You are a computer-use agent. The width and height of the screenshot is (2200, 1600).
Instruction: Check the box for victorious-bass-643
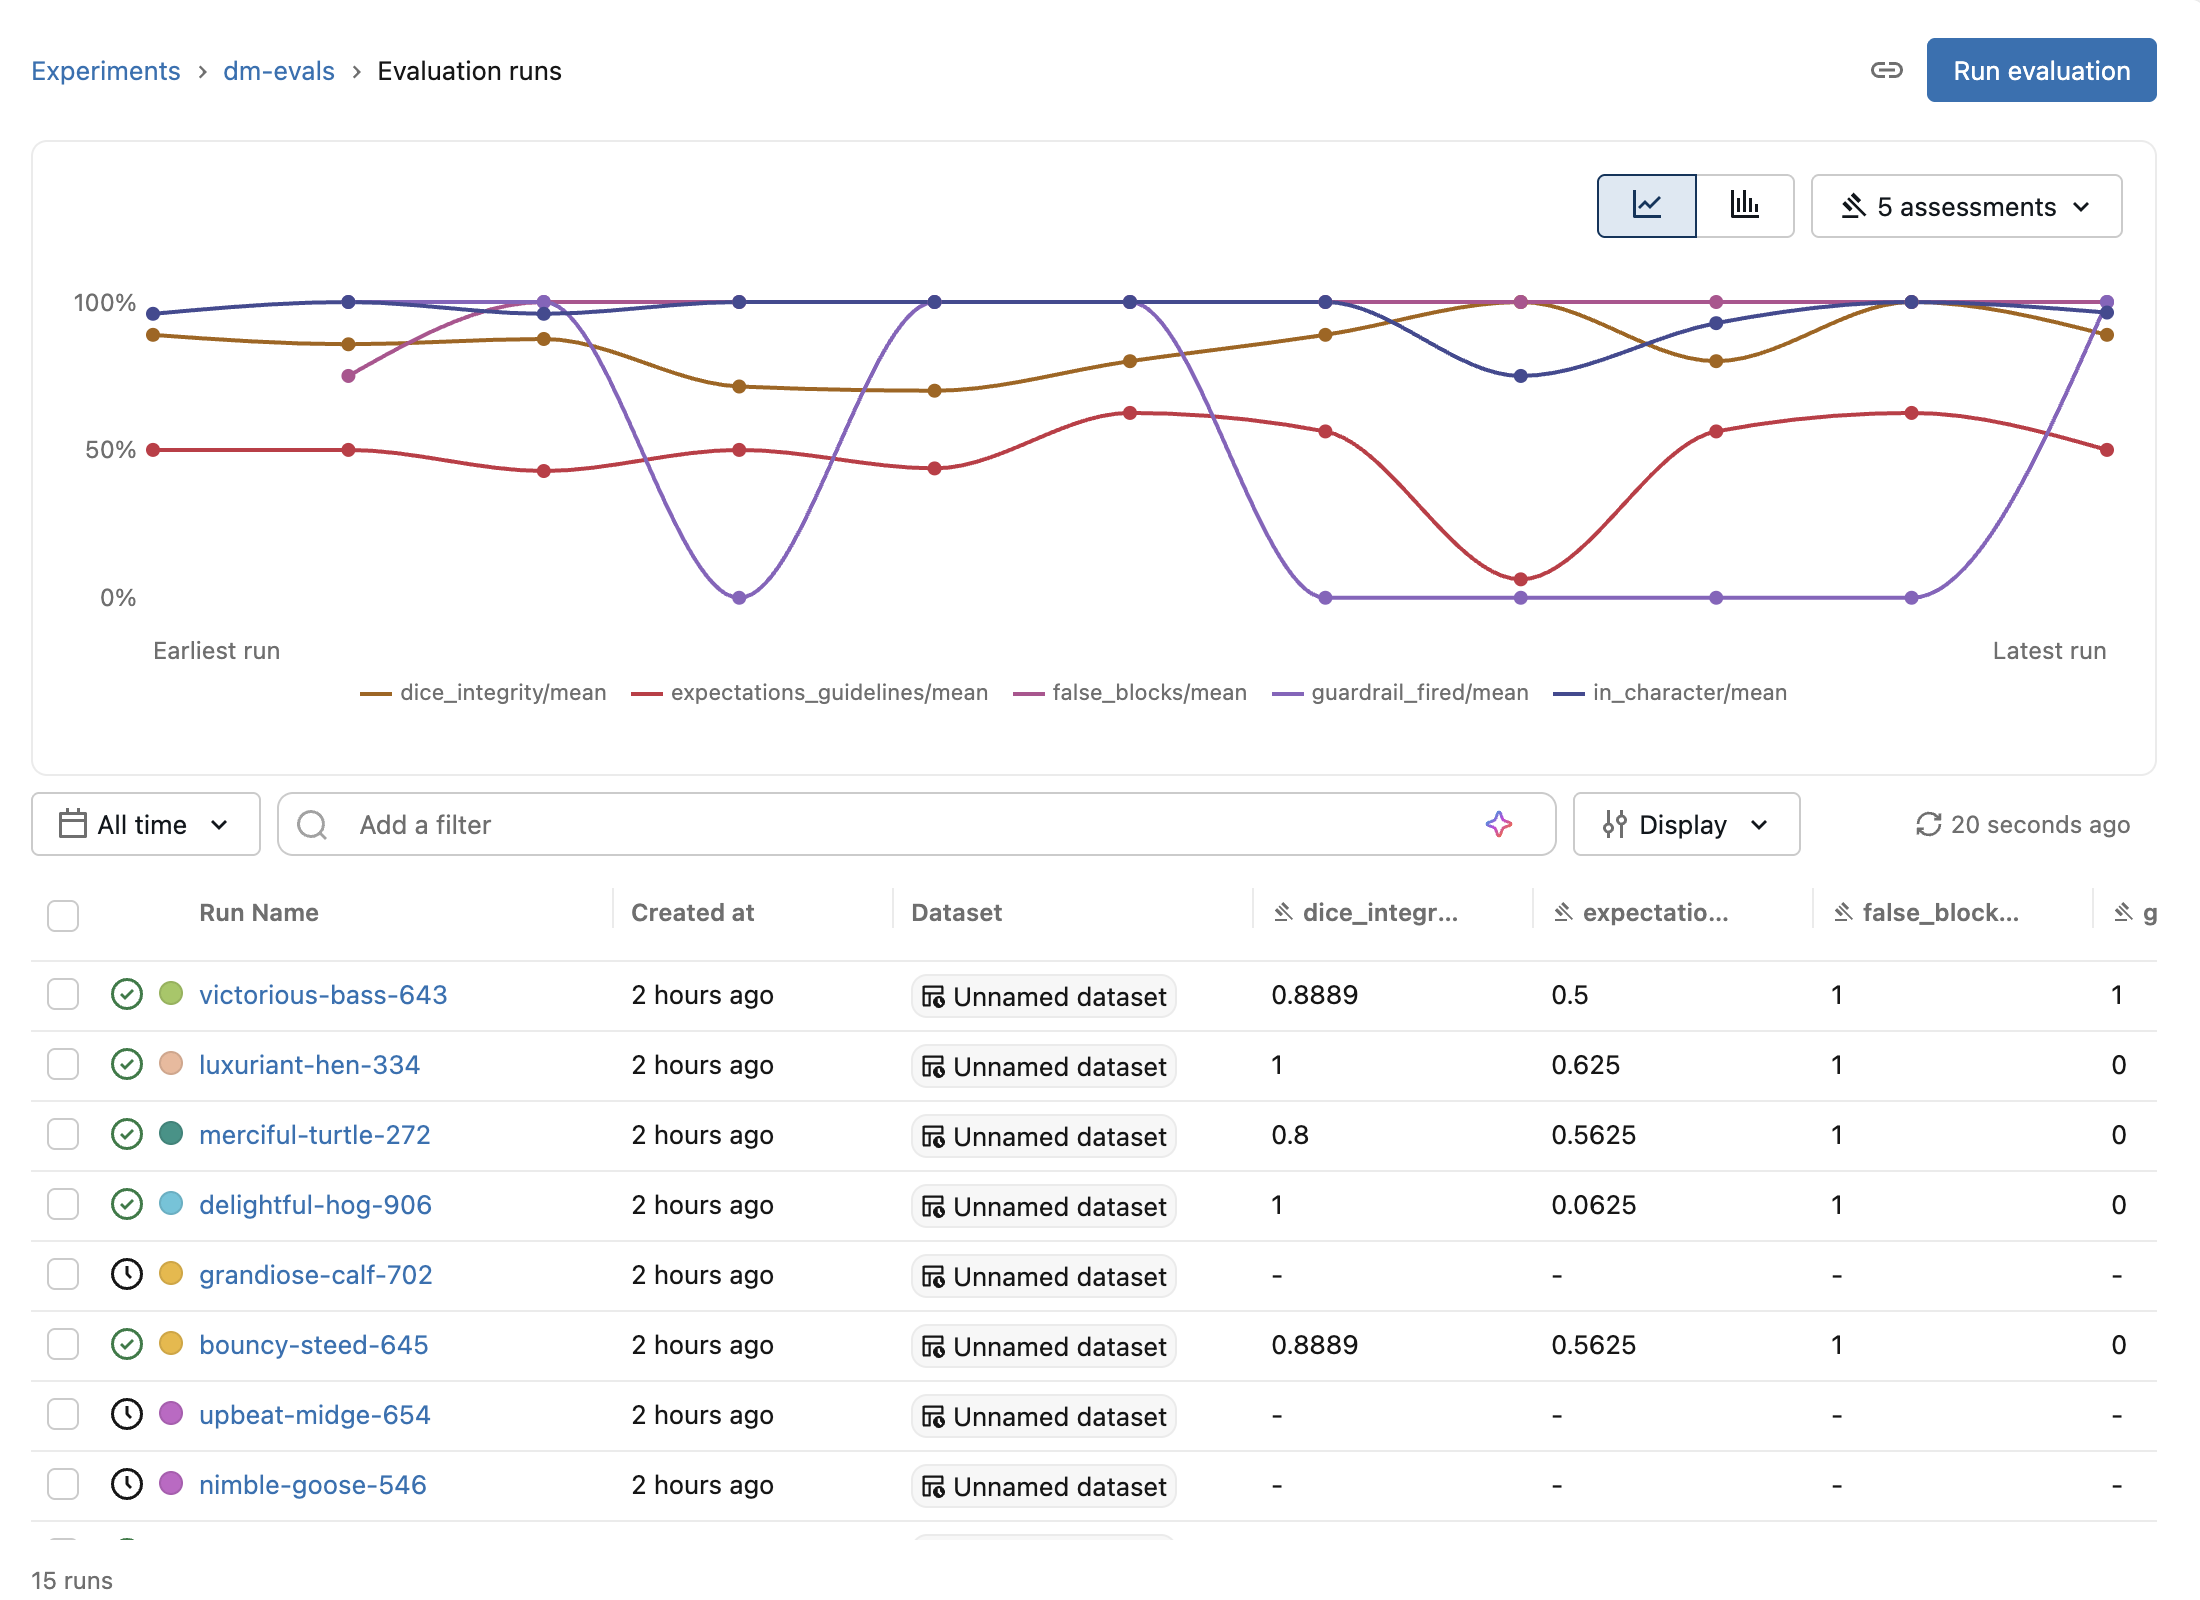coord(63,994)
